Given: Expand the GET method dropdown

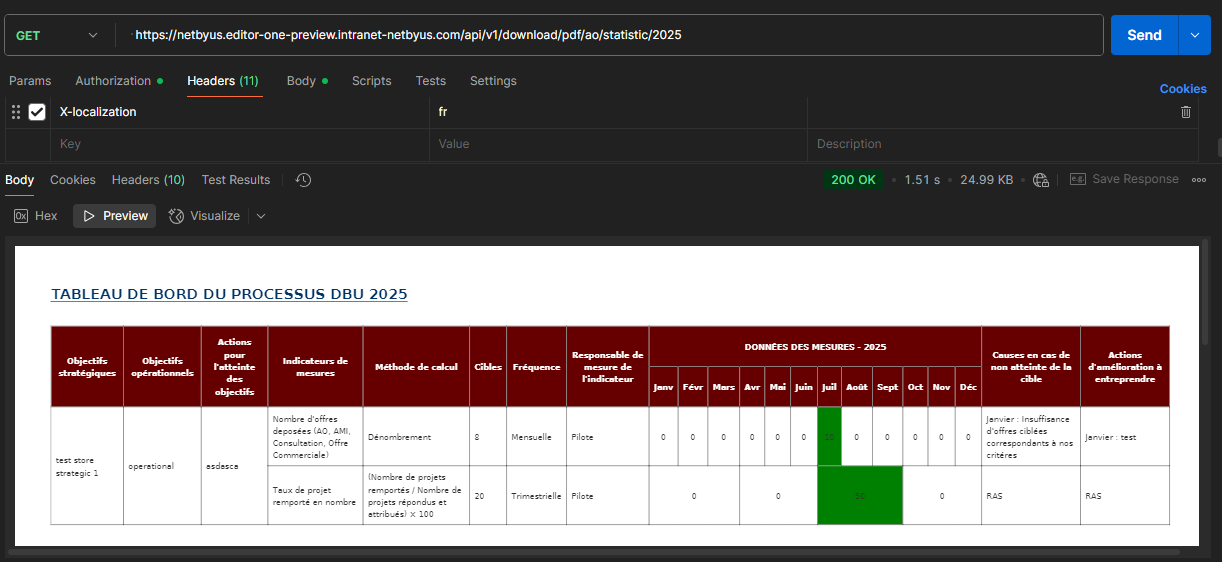Looking at the screenshot, I should [x=59, y=35].
